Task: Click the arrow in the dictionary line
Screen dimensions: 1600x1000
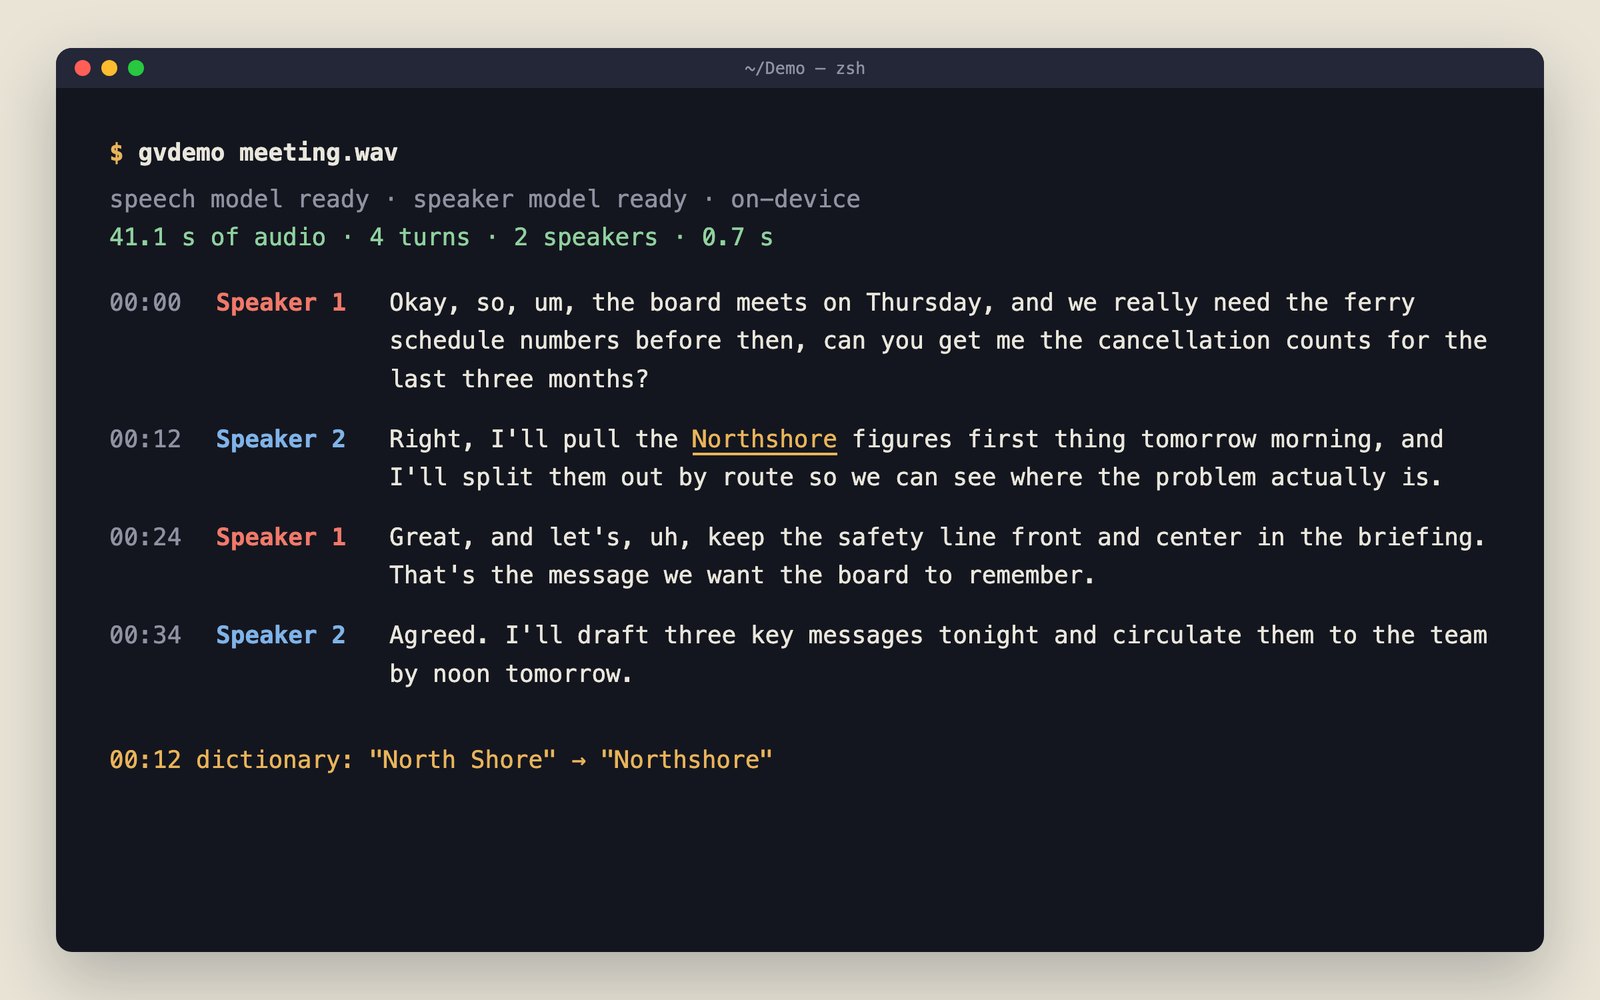Action: pos(578,760)
